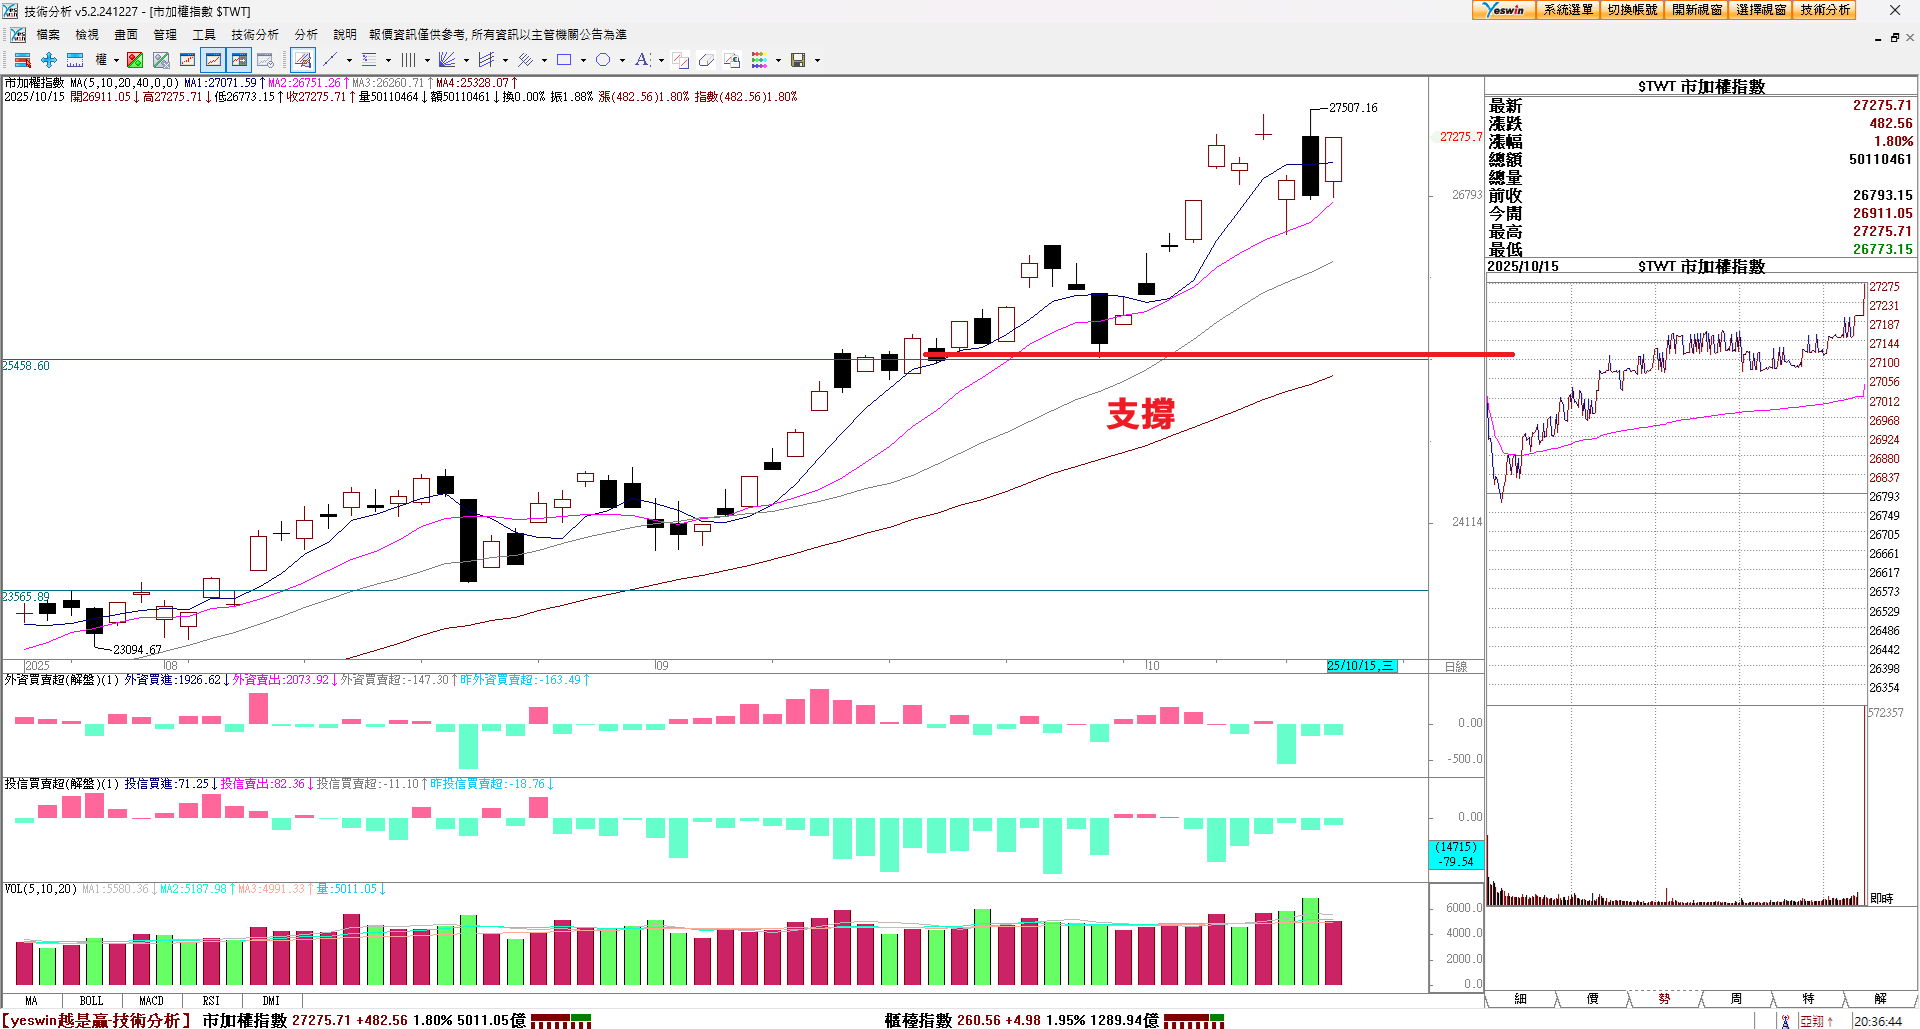Click the color palette grid icon
The height and width of the screenshot is (1029, 1920).
759,60
